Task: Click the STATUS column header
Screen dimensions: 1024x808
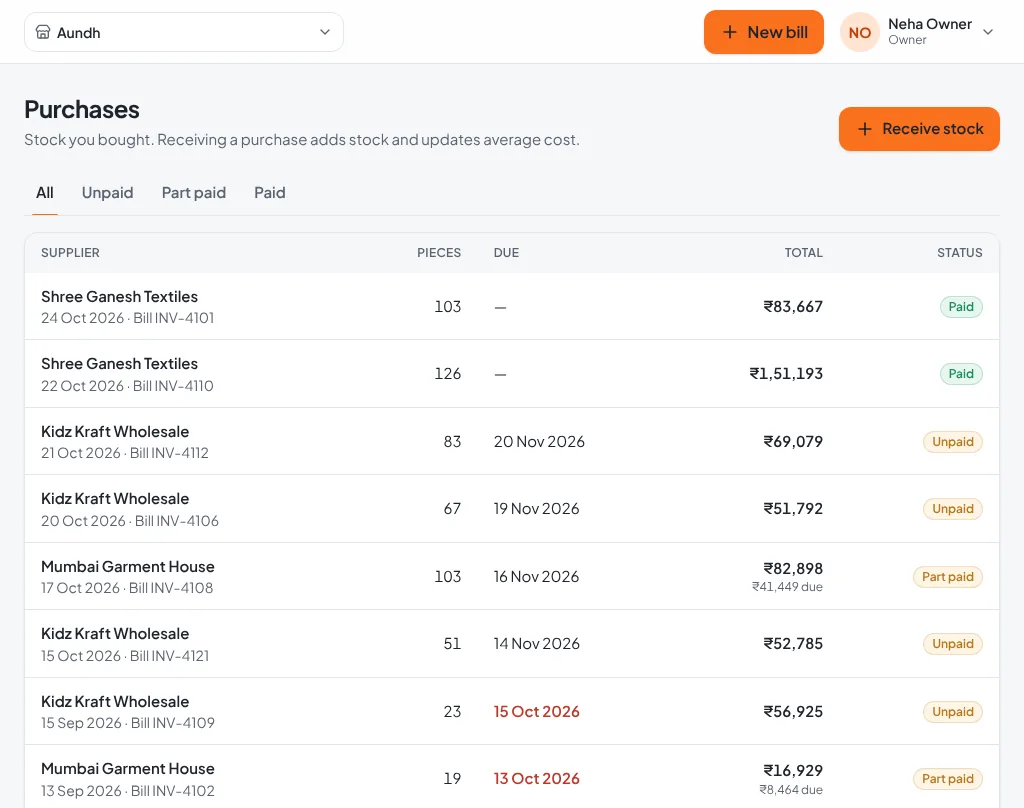Action: [959, 253]
